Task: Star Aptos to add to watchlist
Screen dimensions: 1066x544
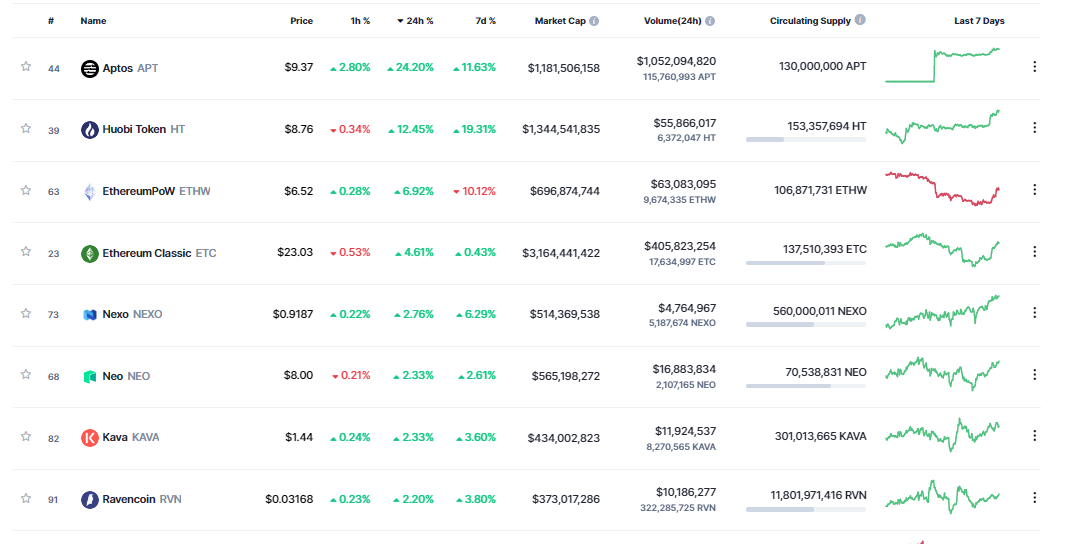Action: point(26,67)
